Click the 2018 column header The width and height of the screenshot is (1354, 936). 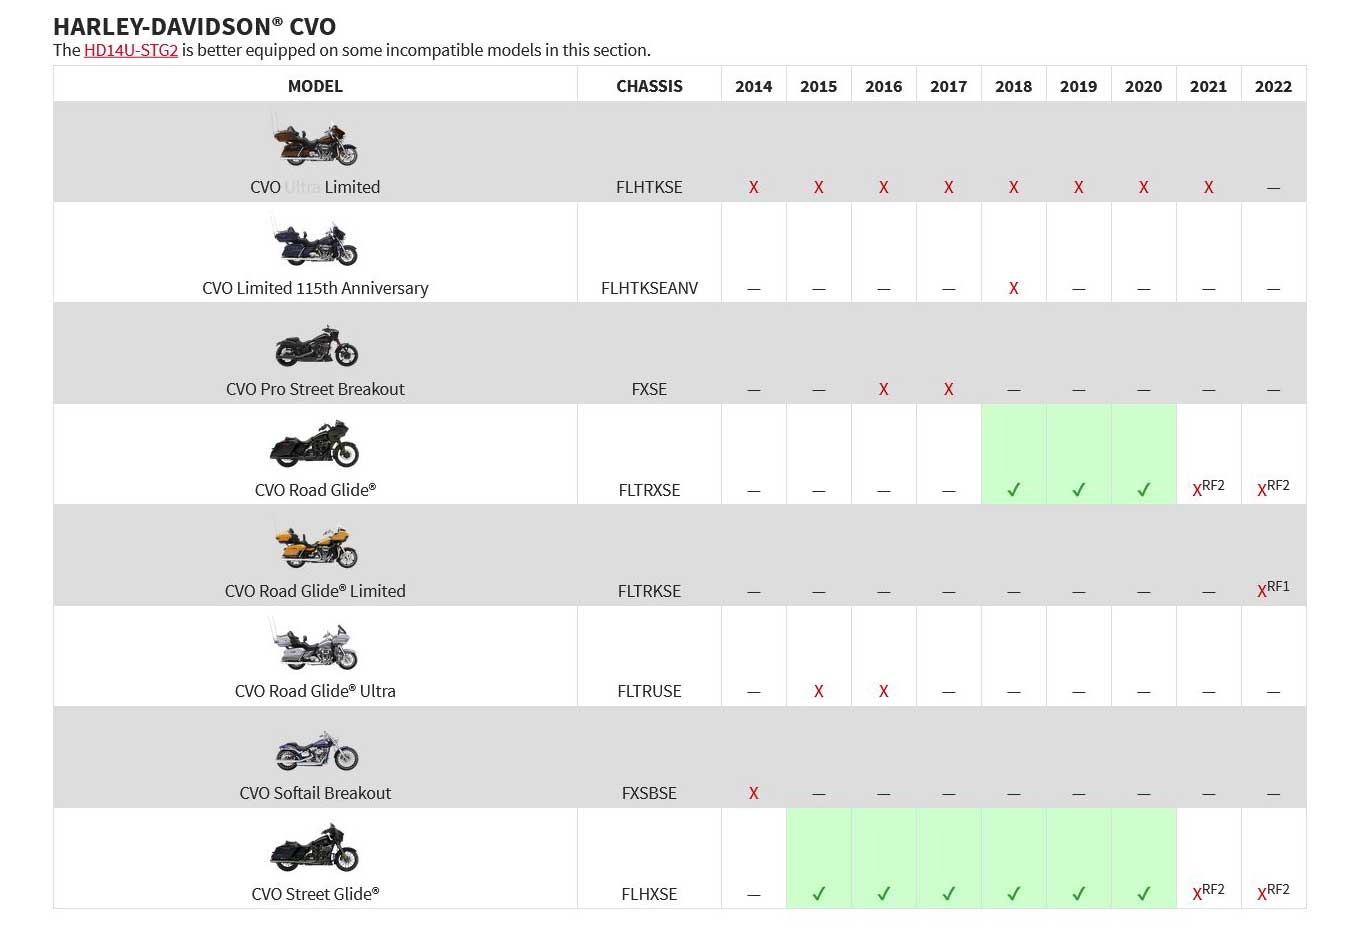coord(1014,86)
